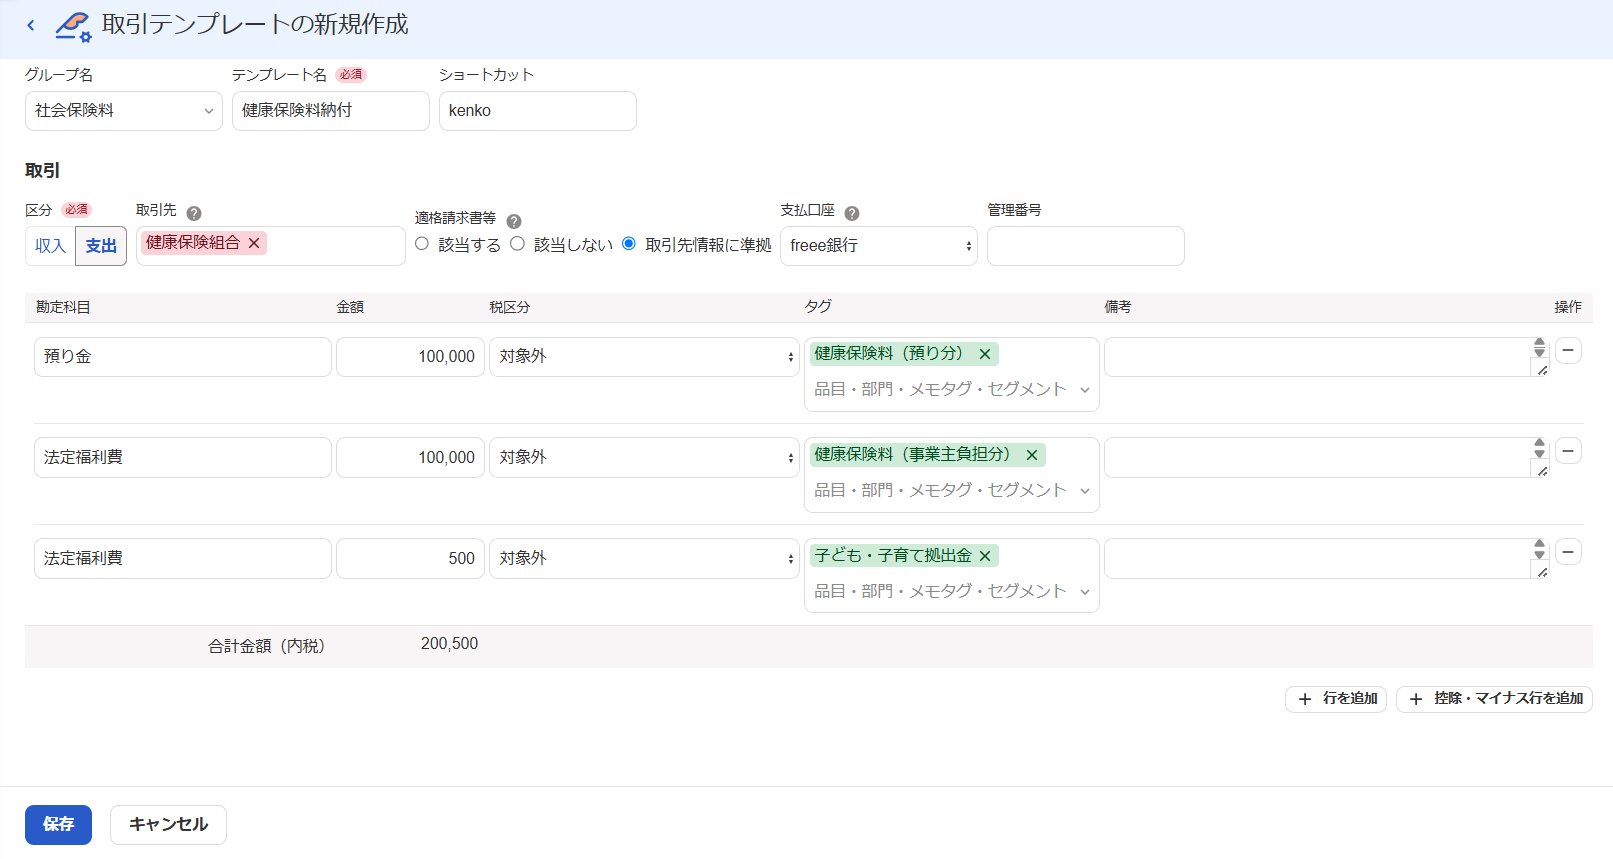Open the 支払口座 dropdown showing freee銀行
The height and width of the screenshot is (859, 1613).
click(879, 246)
